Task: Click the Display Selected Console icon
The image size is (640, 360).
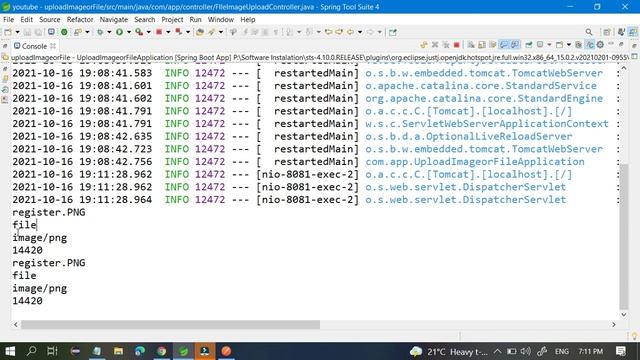Action: [540, 45]
